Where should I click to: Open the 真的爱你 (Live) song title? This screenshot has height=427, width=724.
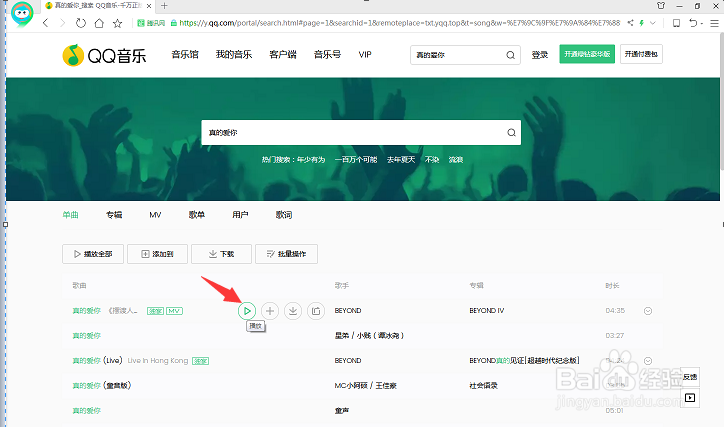pyautogui.click(x=97, y=361)
